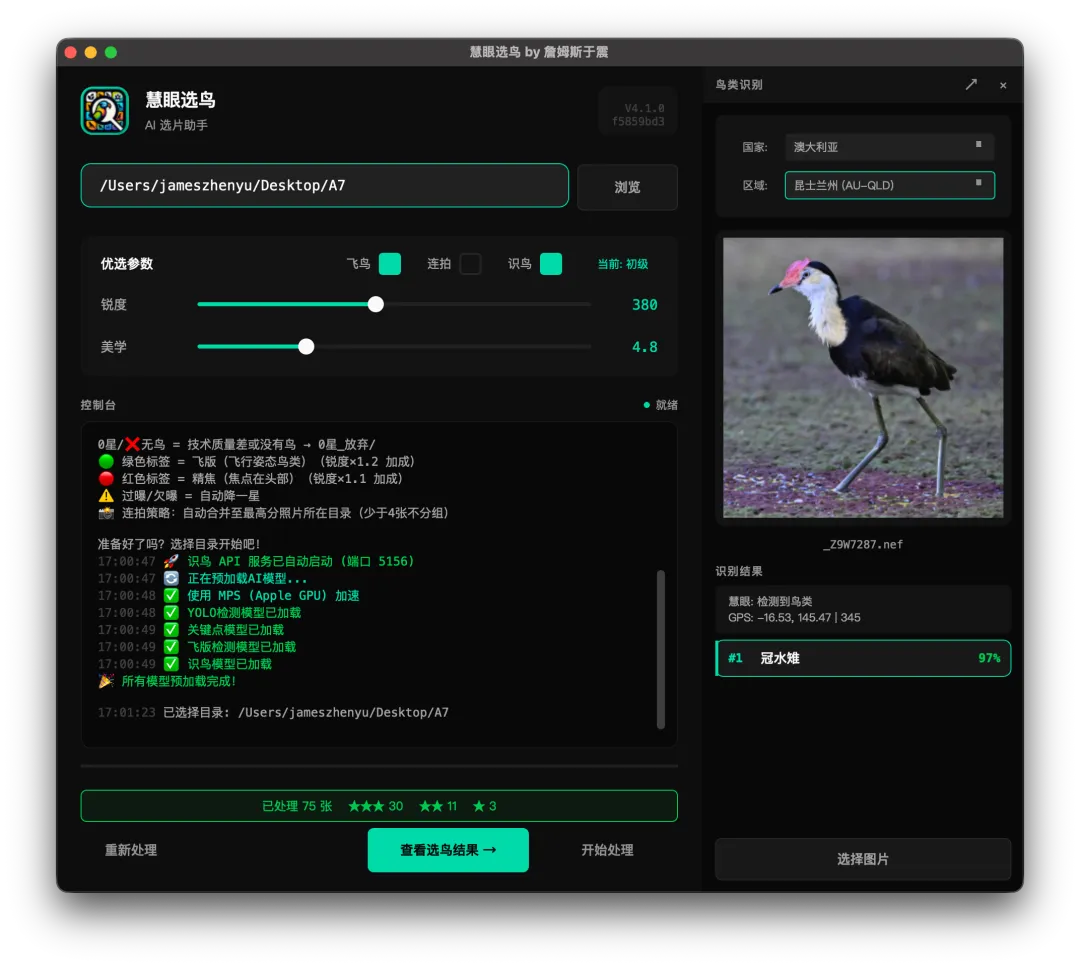Screen dimensions: 1080x967
Task: Click the party popper icon beside 所有模型预加载完成
Action: [x=106, y=681]
